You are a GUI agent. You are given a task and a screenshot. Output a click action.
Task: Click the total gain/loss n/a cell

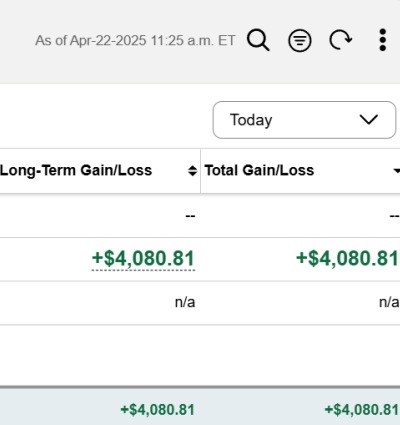389,302
